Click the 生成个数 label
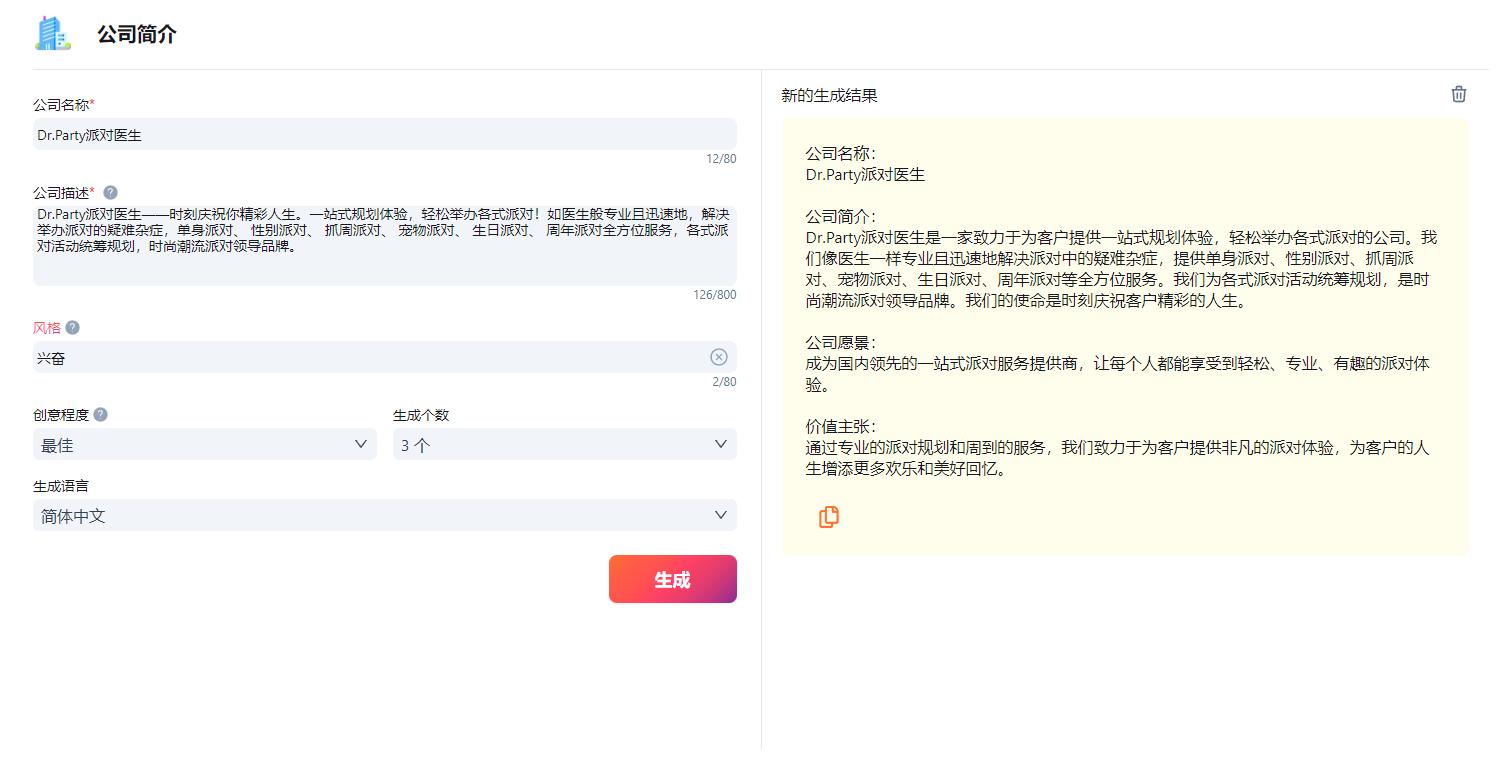 point(421,415)
